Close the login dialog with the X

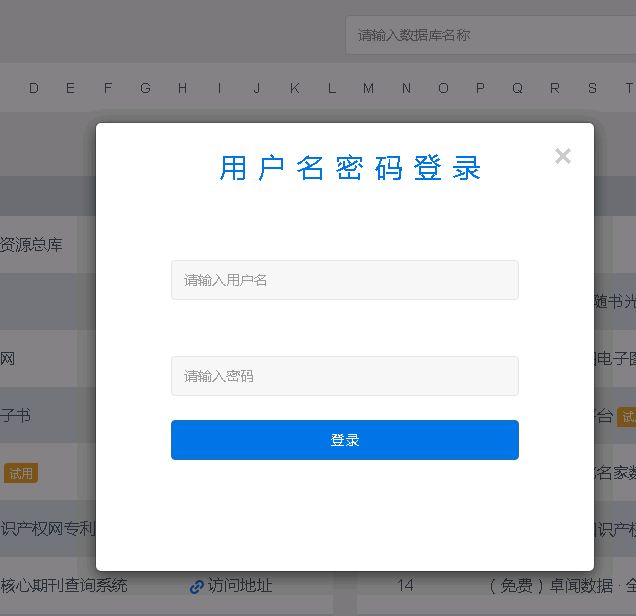coord(563,156)
